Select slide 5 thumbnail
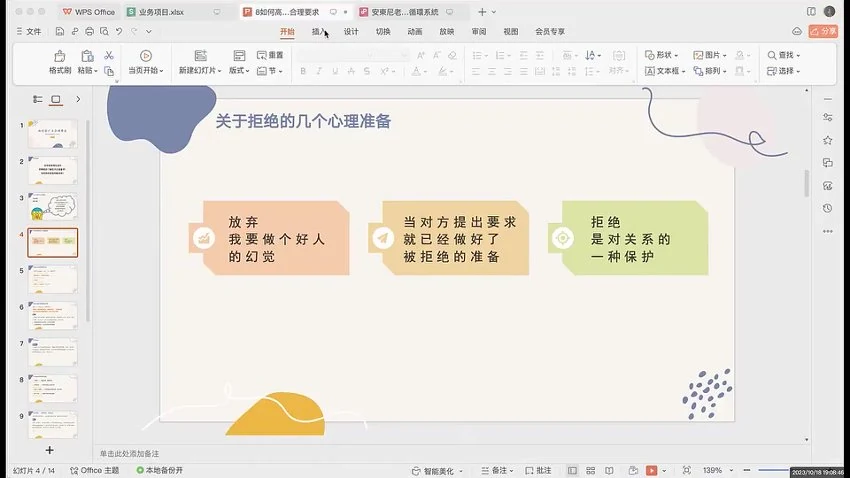The width and height of the screenshot is (850, 478). point(53,279)
